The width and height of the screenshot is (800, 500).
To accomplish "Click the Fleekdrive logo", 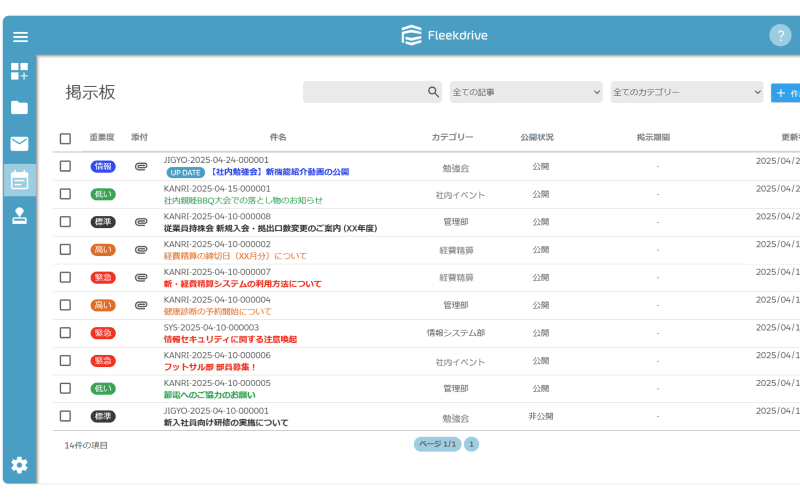I will coord(444,35).
